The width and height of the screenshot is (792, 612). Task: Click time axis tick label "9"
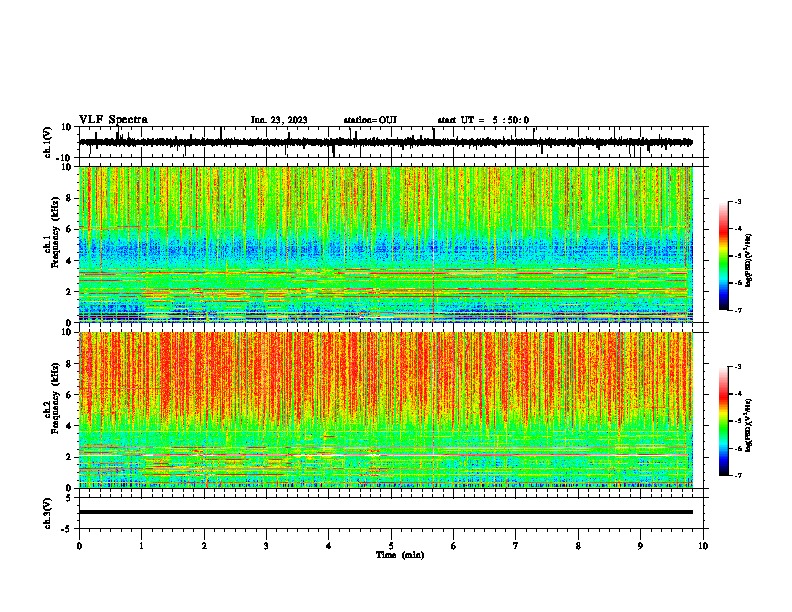coord(640,546)
